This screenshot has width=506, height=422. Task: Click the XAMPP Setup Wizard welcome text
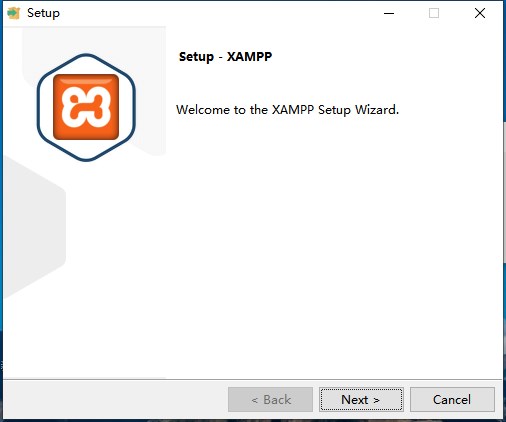(x=287, y=110)
